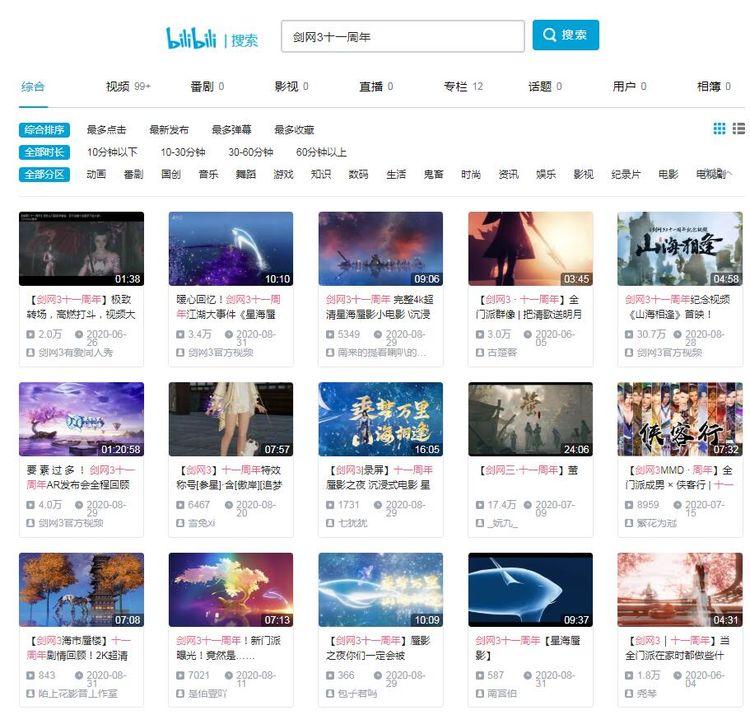
Task: Open the 01:38 video thumbnail
Action: coord(81,249)
